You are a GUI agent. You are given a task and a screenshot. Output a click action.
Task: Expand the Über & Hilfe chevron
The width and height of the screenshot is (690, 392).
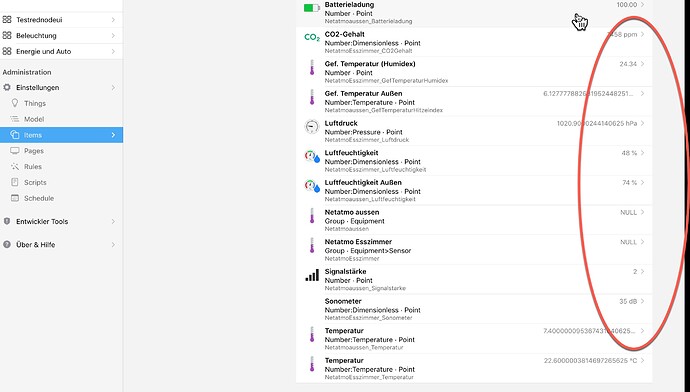113,245
